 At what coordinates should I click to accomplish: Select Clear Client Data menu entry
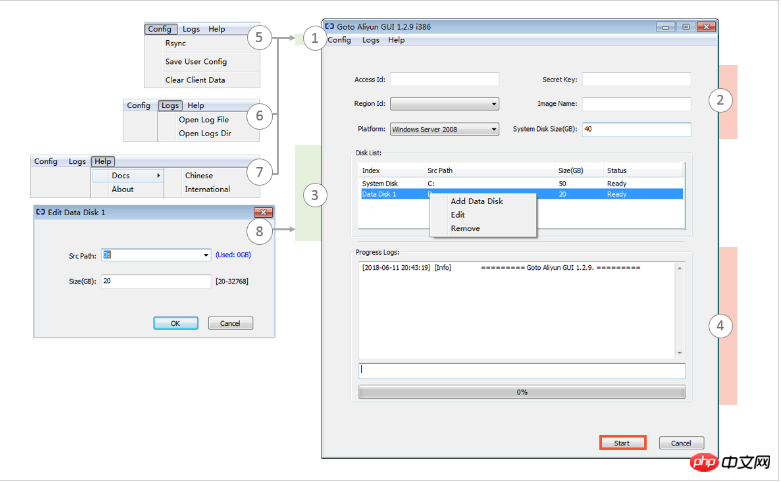tap(195, 80)
